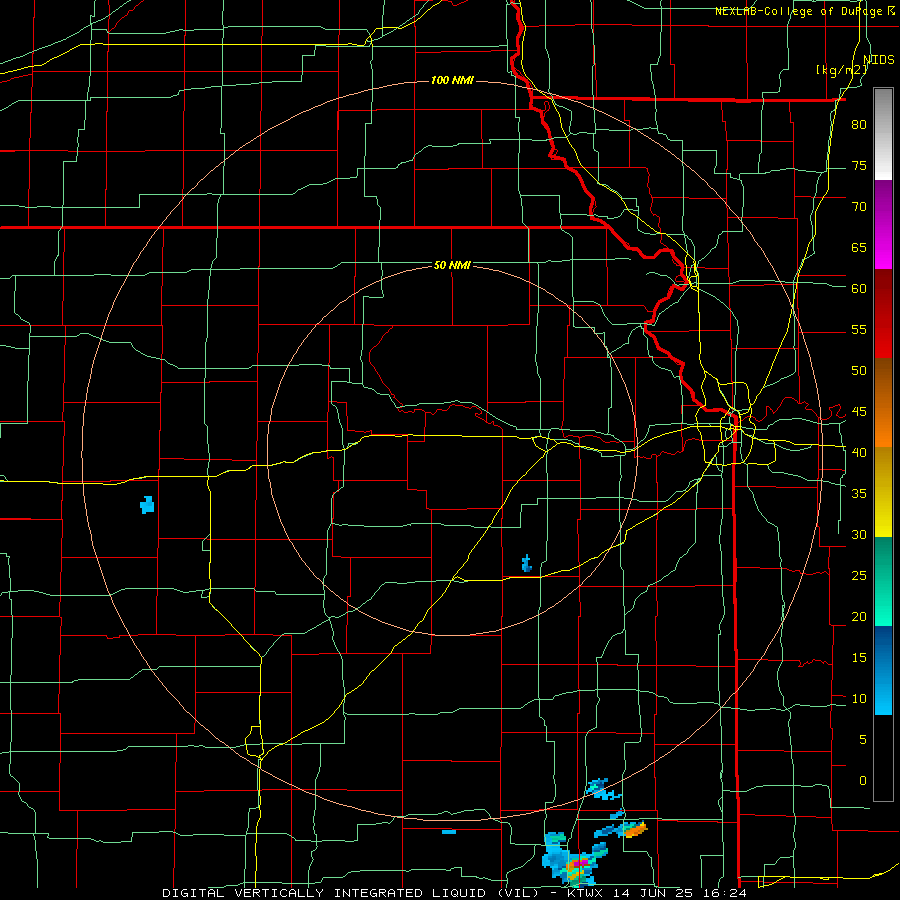Screen dimensions: 900x900
Task: Click the isolated blue echo in the west
Action: [147, 505]
